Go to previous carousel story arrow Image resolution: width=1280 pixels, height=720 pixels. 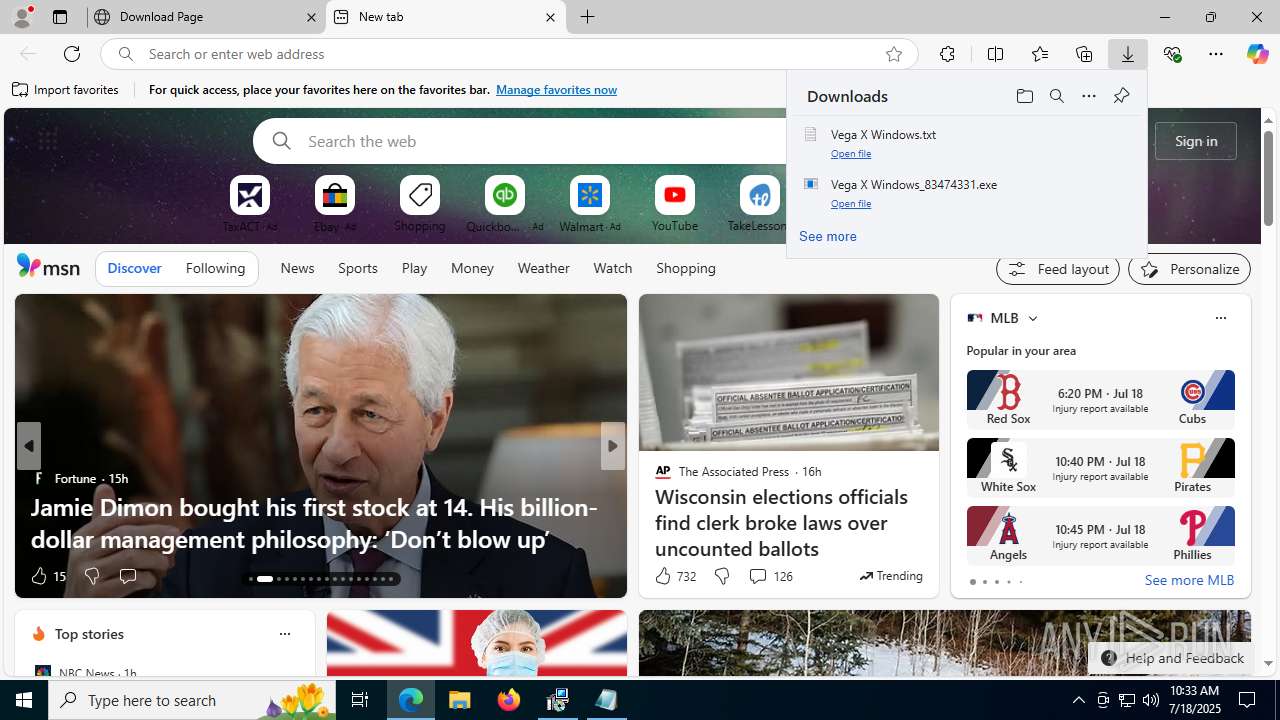coord(28,446)
